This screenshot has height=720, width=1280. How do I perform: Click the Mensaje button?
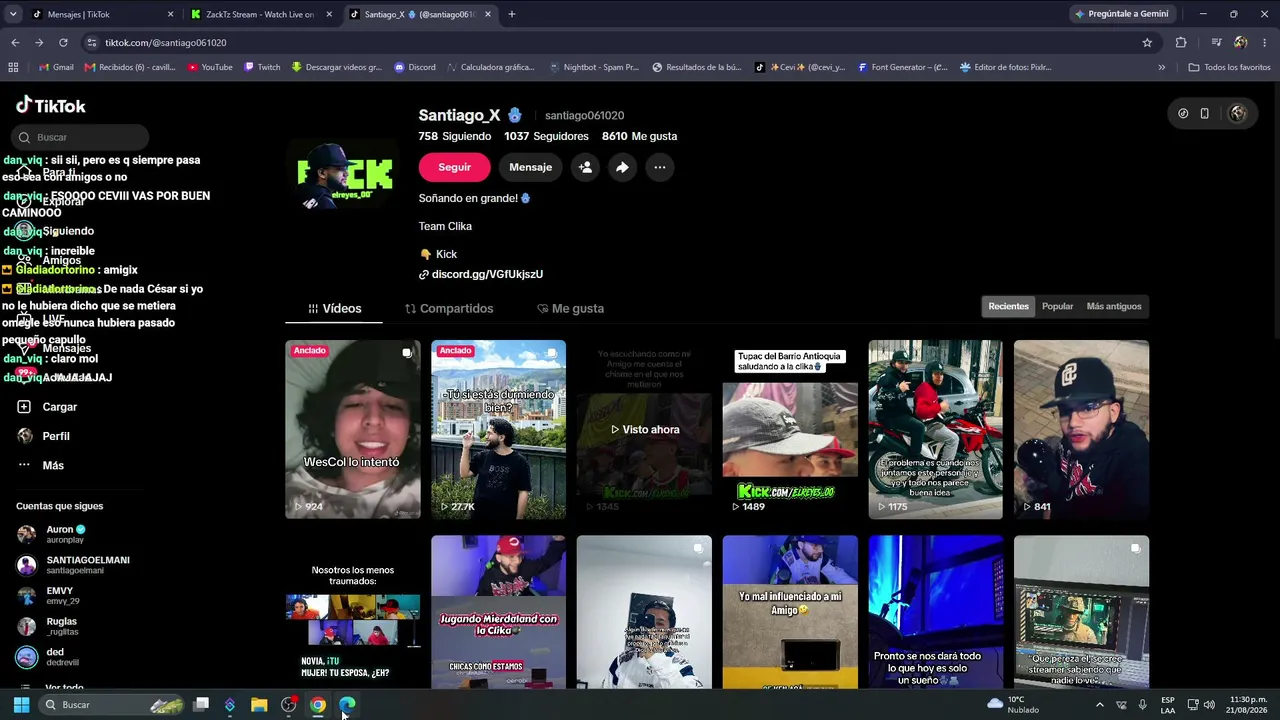pyautogui.click(x=530, y=167)
